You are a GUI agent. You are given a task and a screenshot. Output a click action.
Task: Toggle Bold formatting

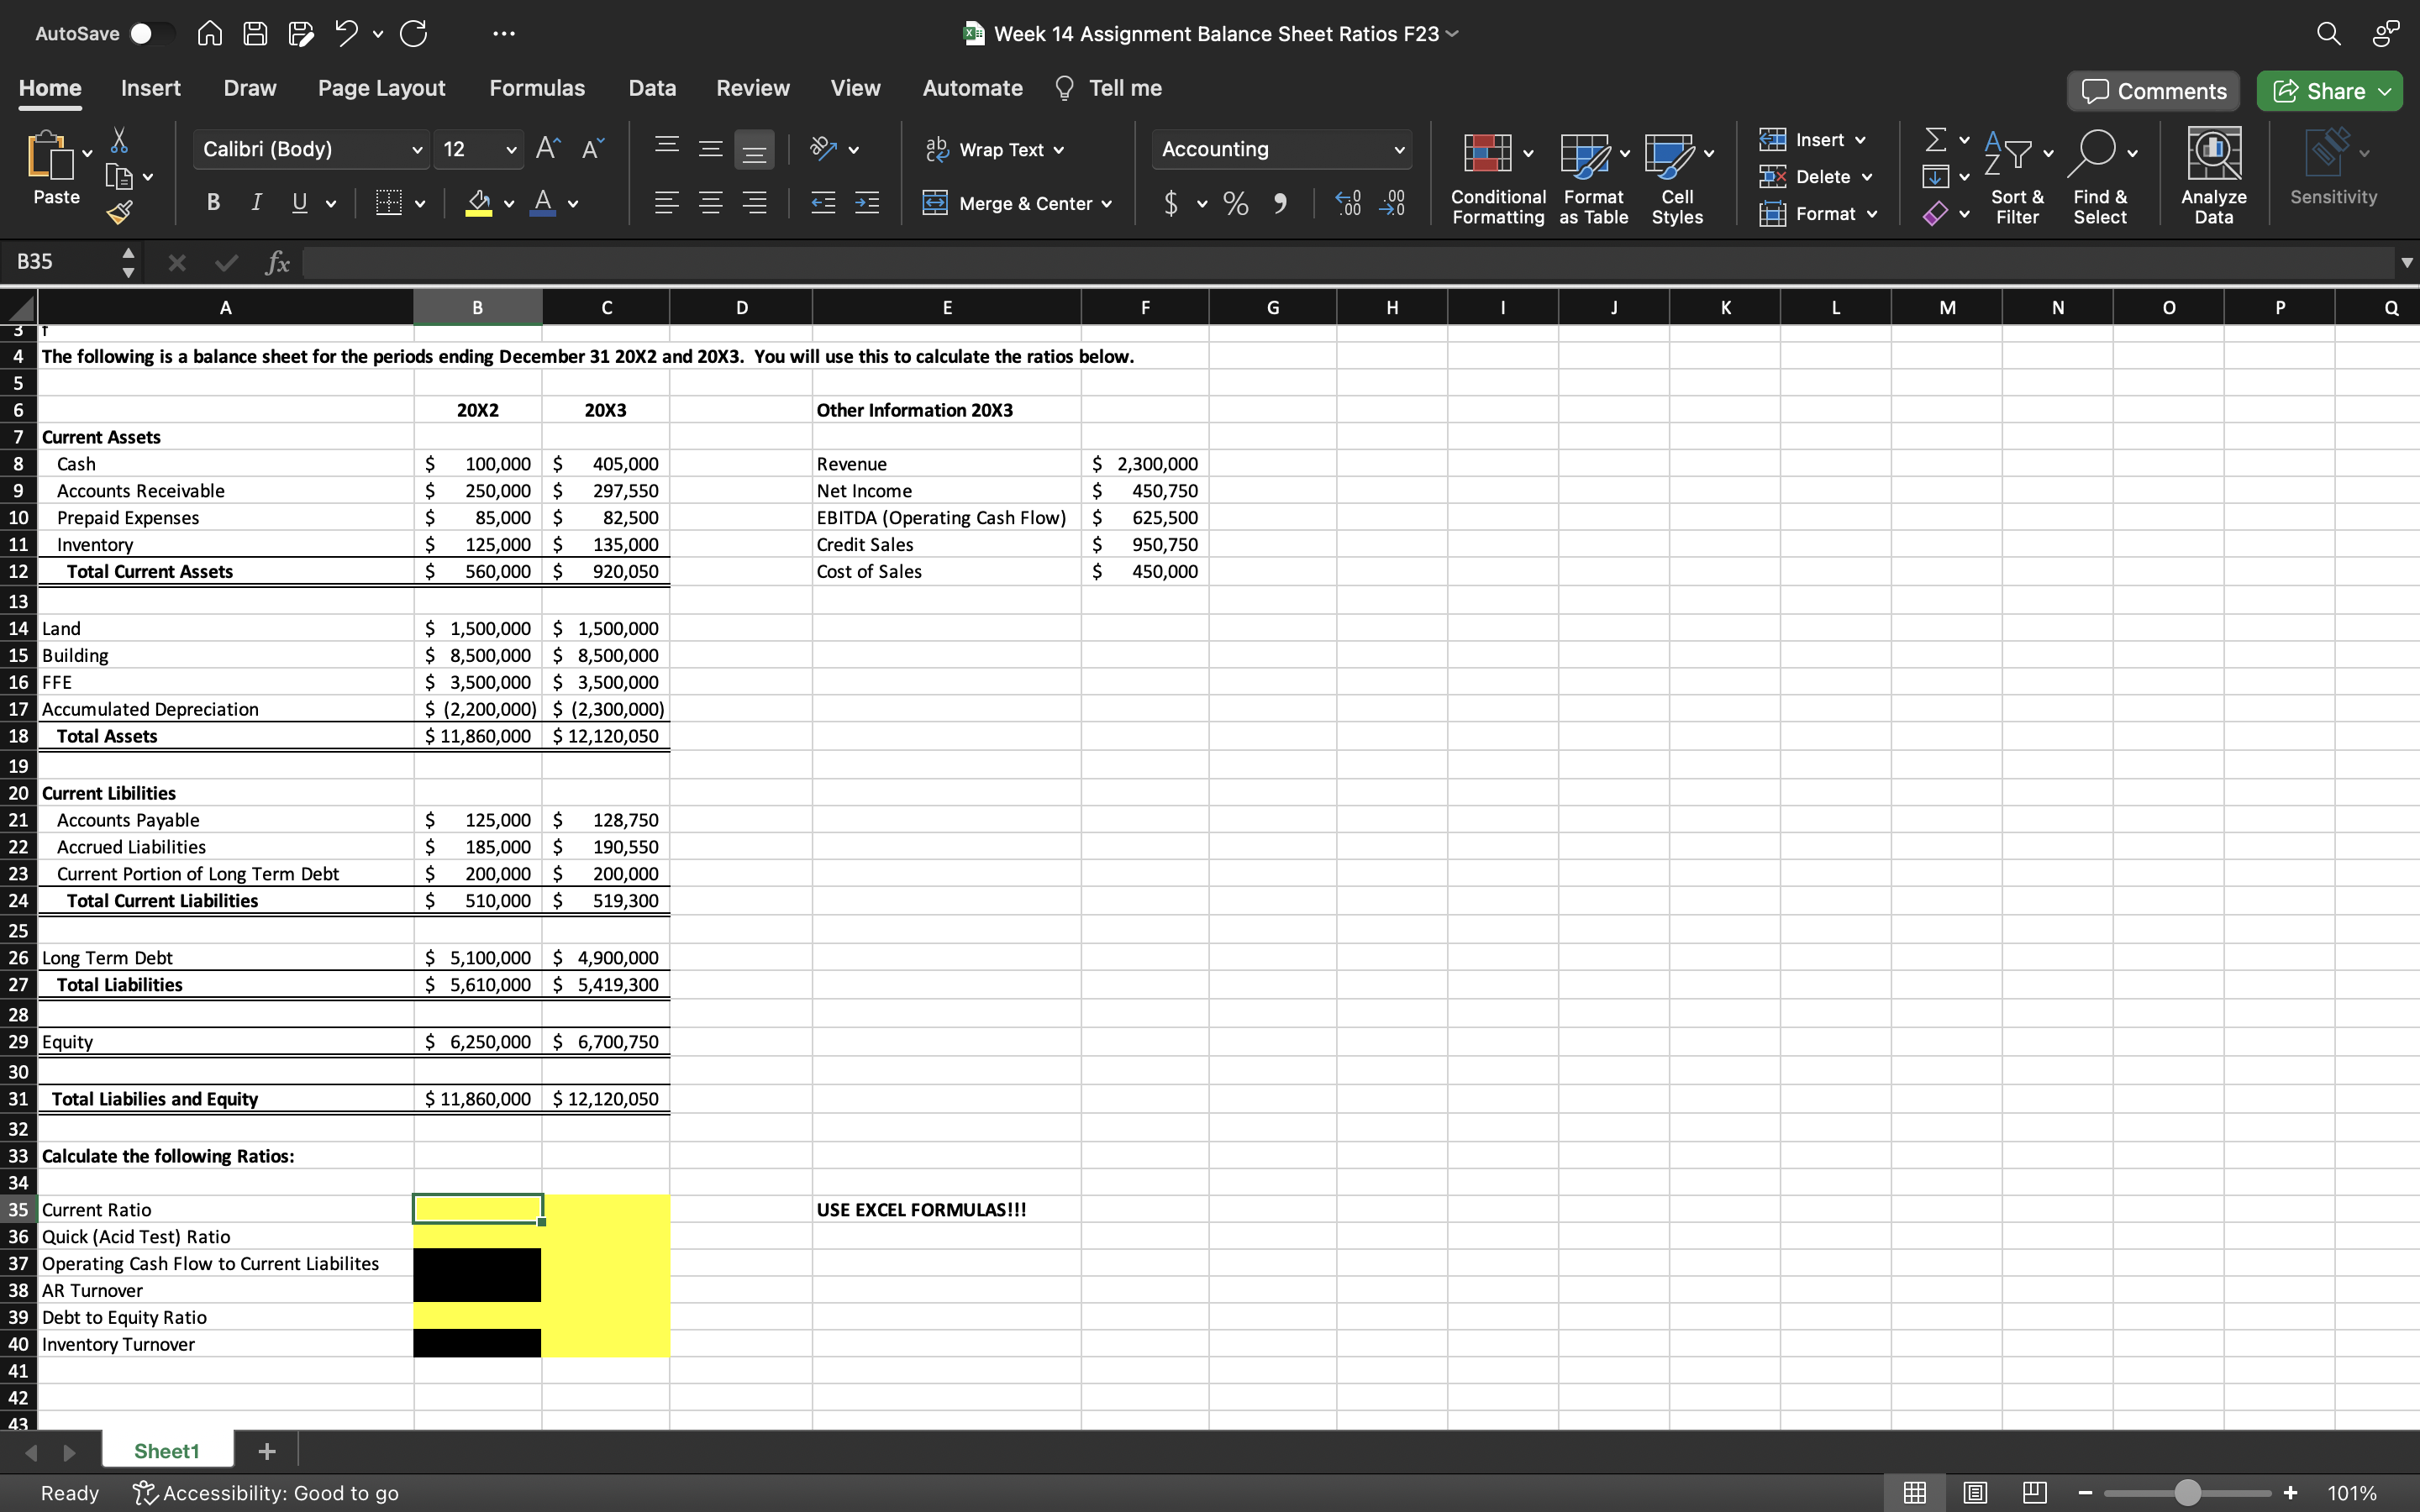coord(213,203)
